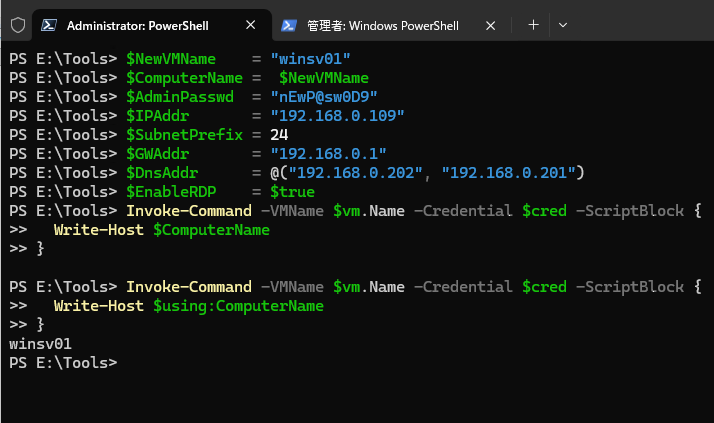Close the 管理者: Windows PowerShell tab
The height and width of the screenshot is (423, 714).
[x=490, y=25]
